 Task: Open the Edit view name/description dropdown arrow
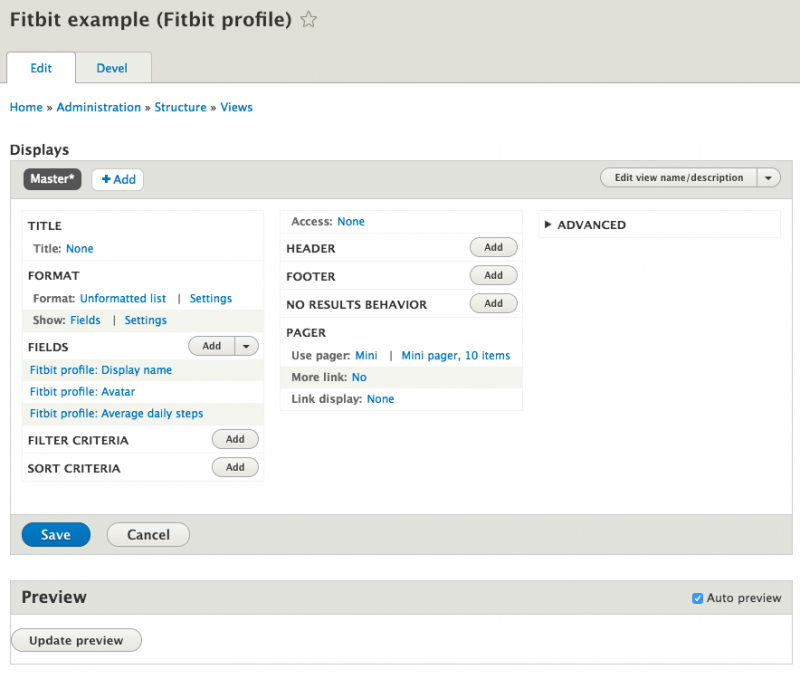click(768, 177)
